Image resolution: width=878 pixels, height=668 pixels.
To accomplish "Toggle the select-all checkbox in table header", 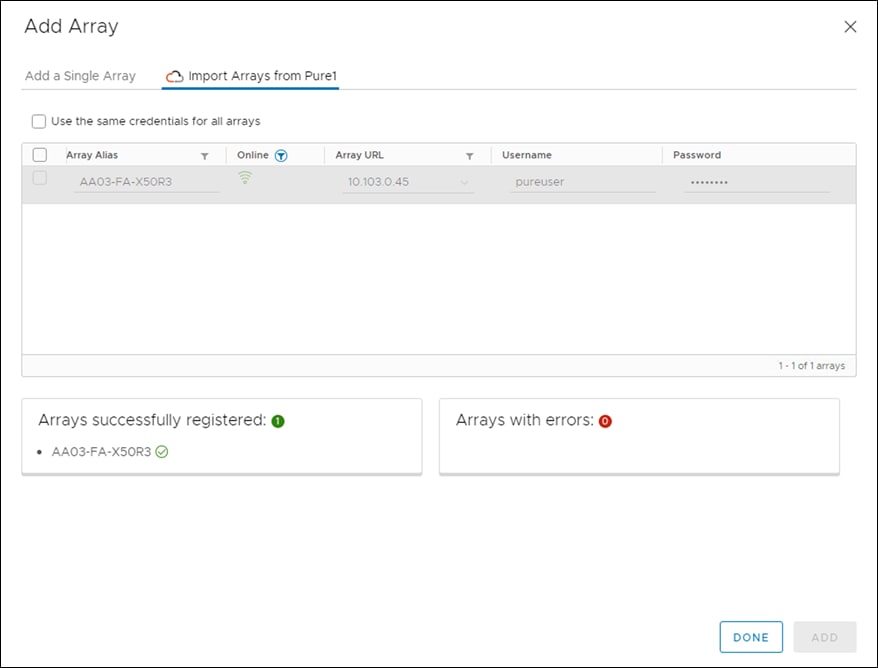I will 41,155.
